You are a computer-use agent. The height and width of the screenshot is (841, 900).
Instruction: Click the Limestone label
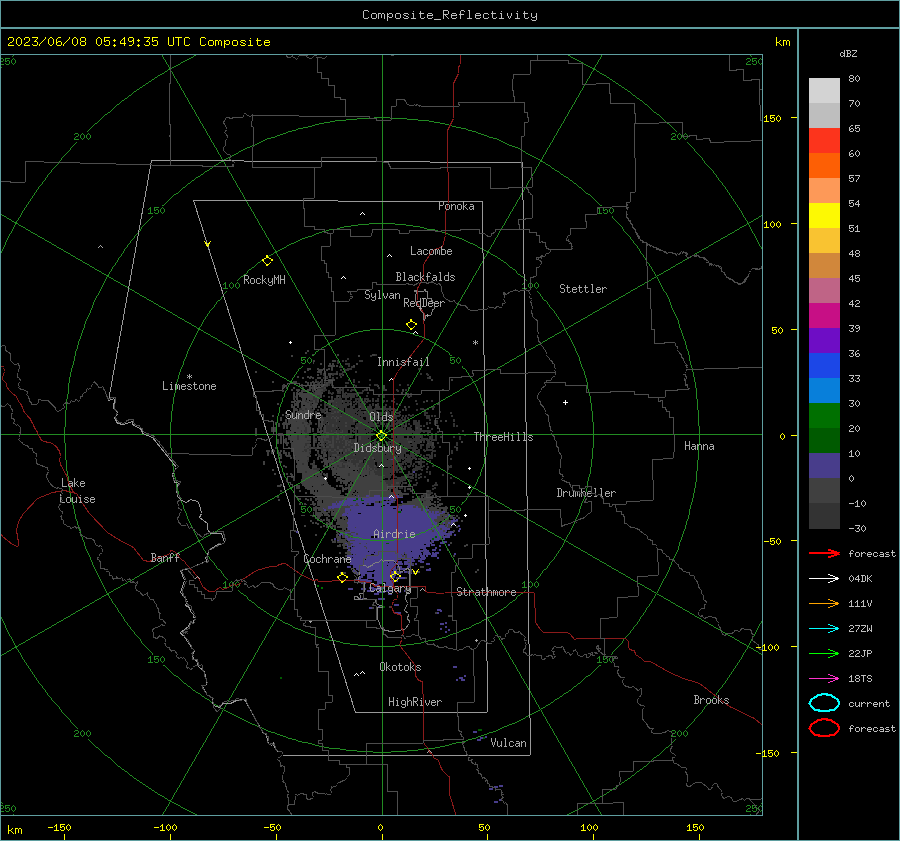(189, 386)
